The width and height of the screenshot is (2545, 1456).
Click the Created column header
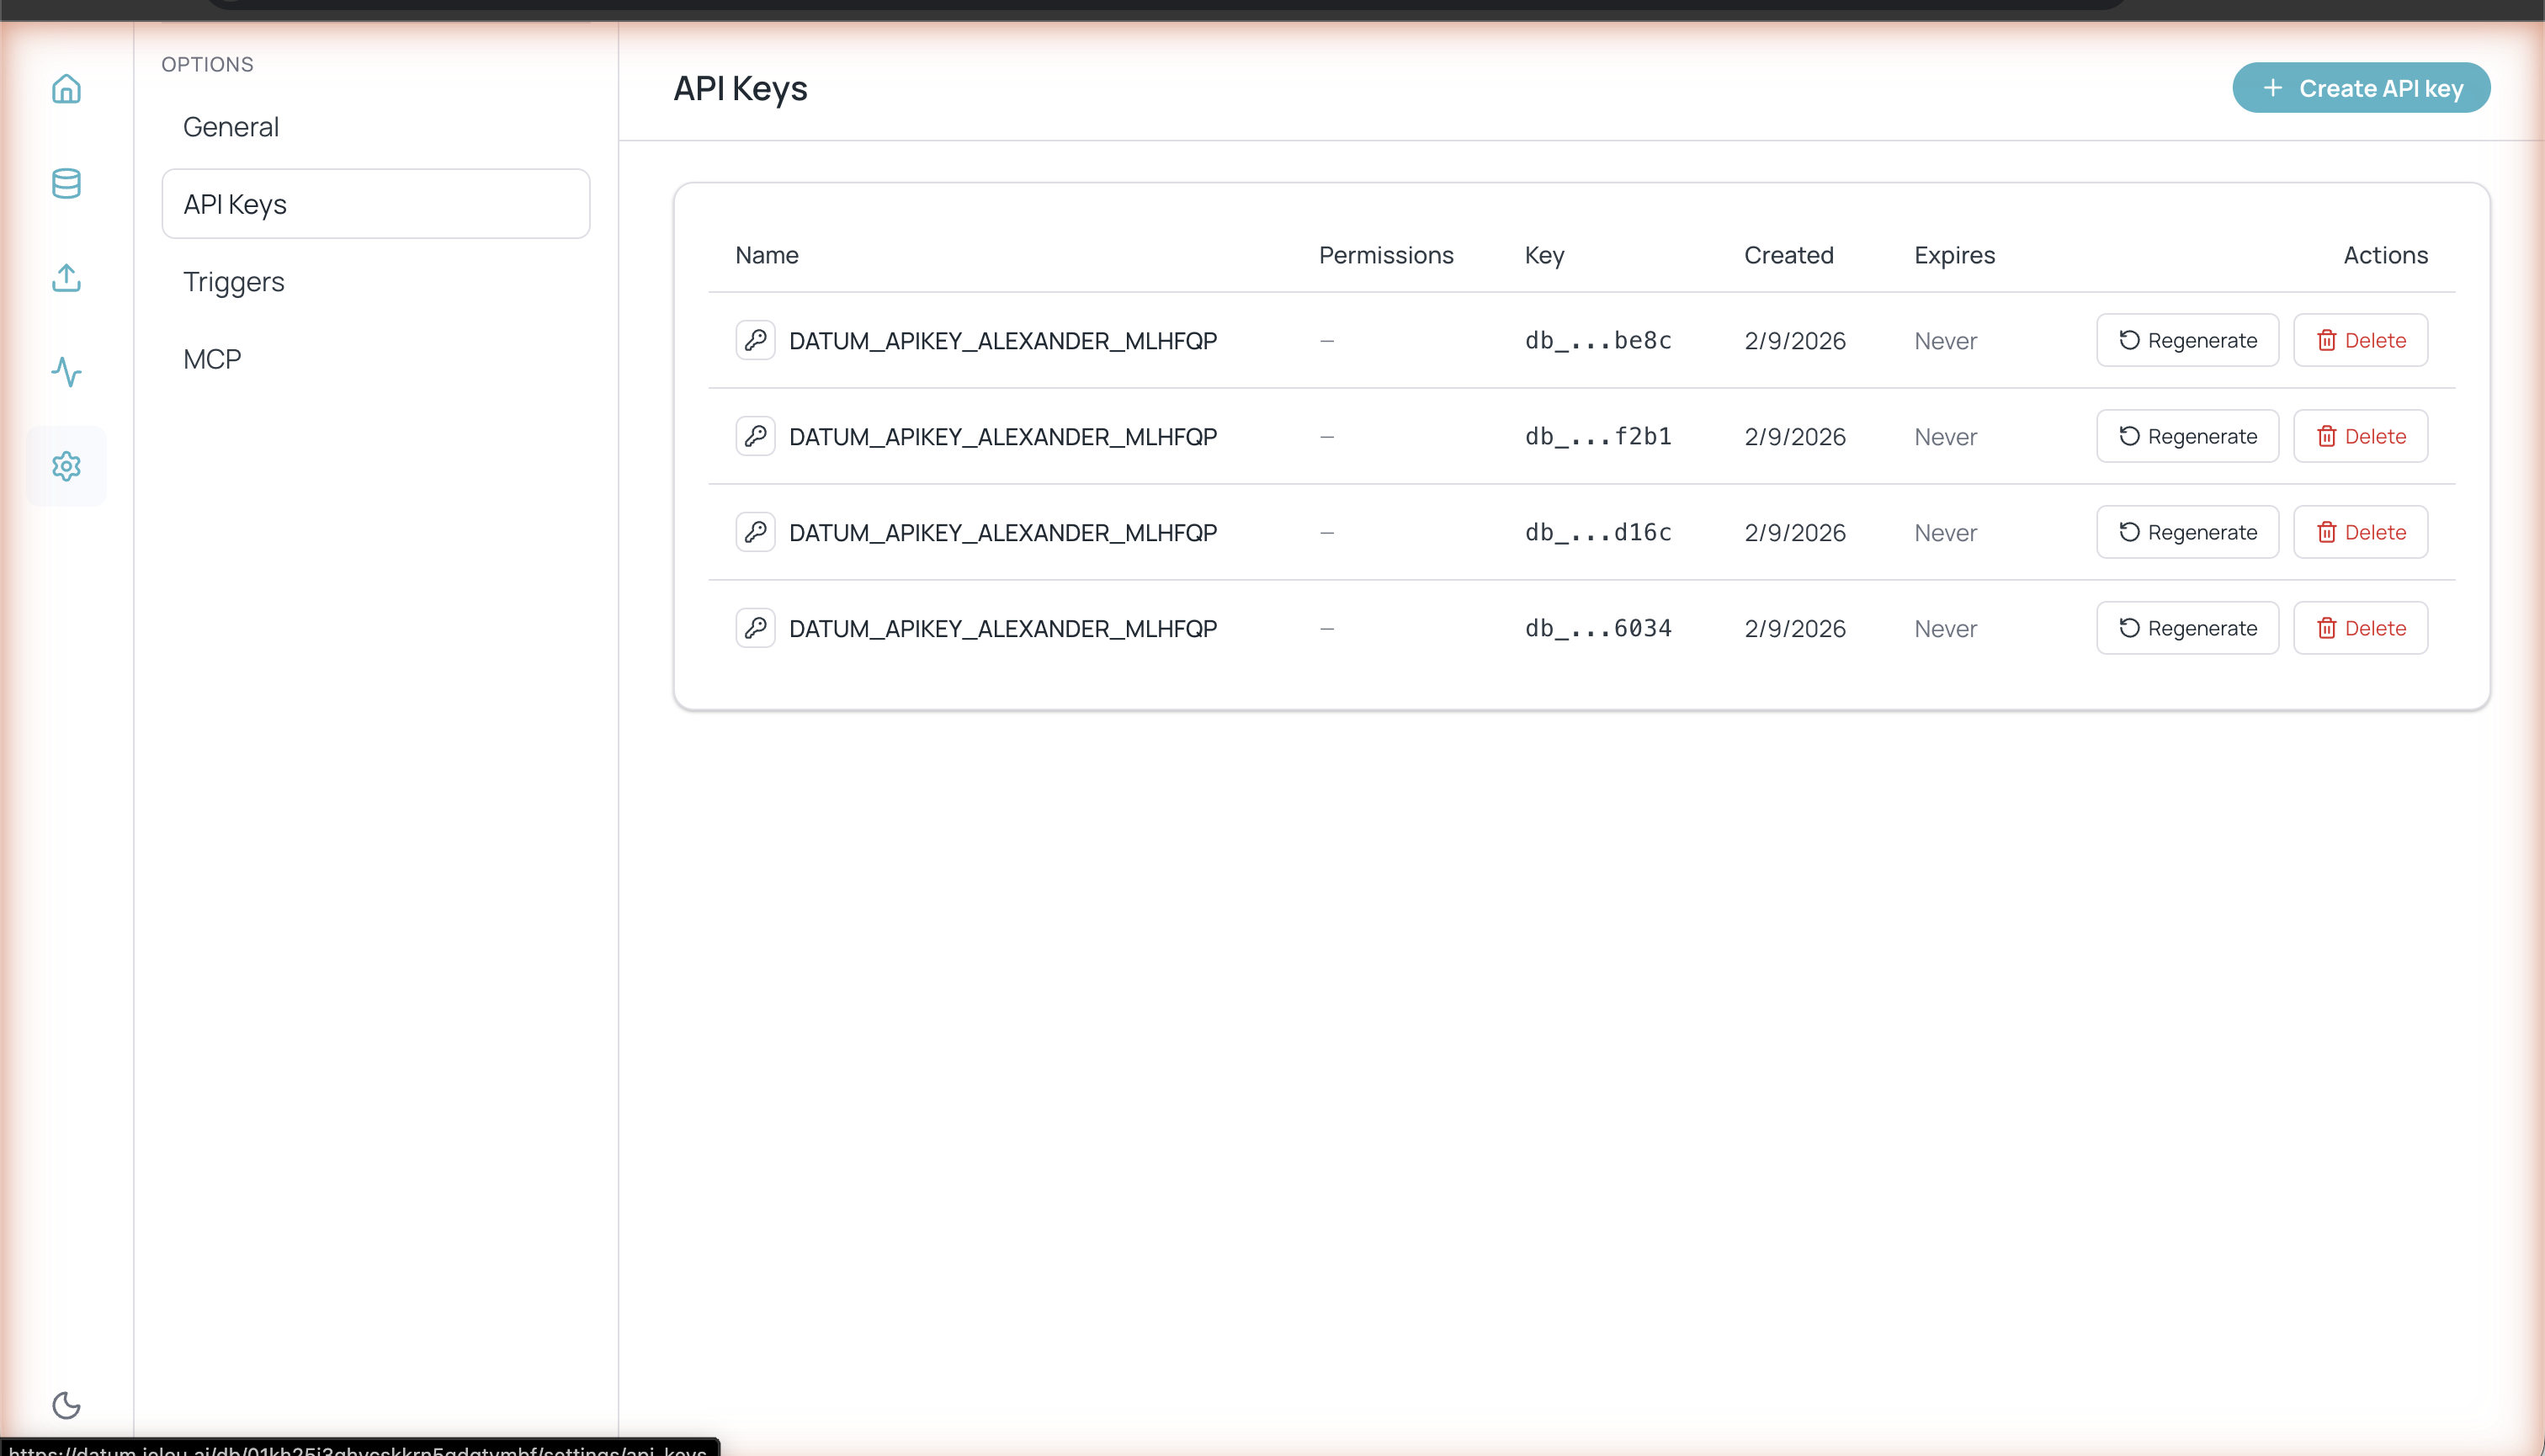point(1789,255)
